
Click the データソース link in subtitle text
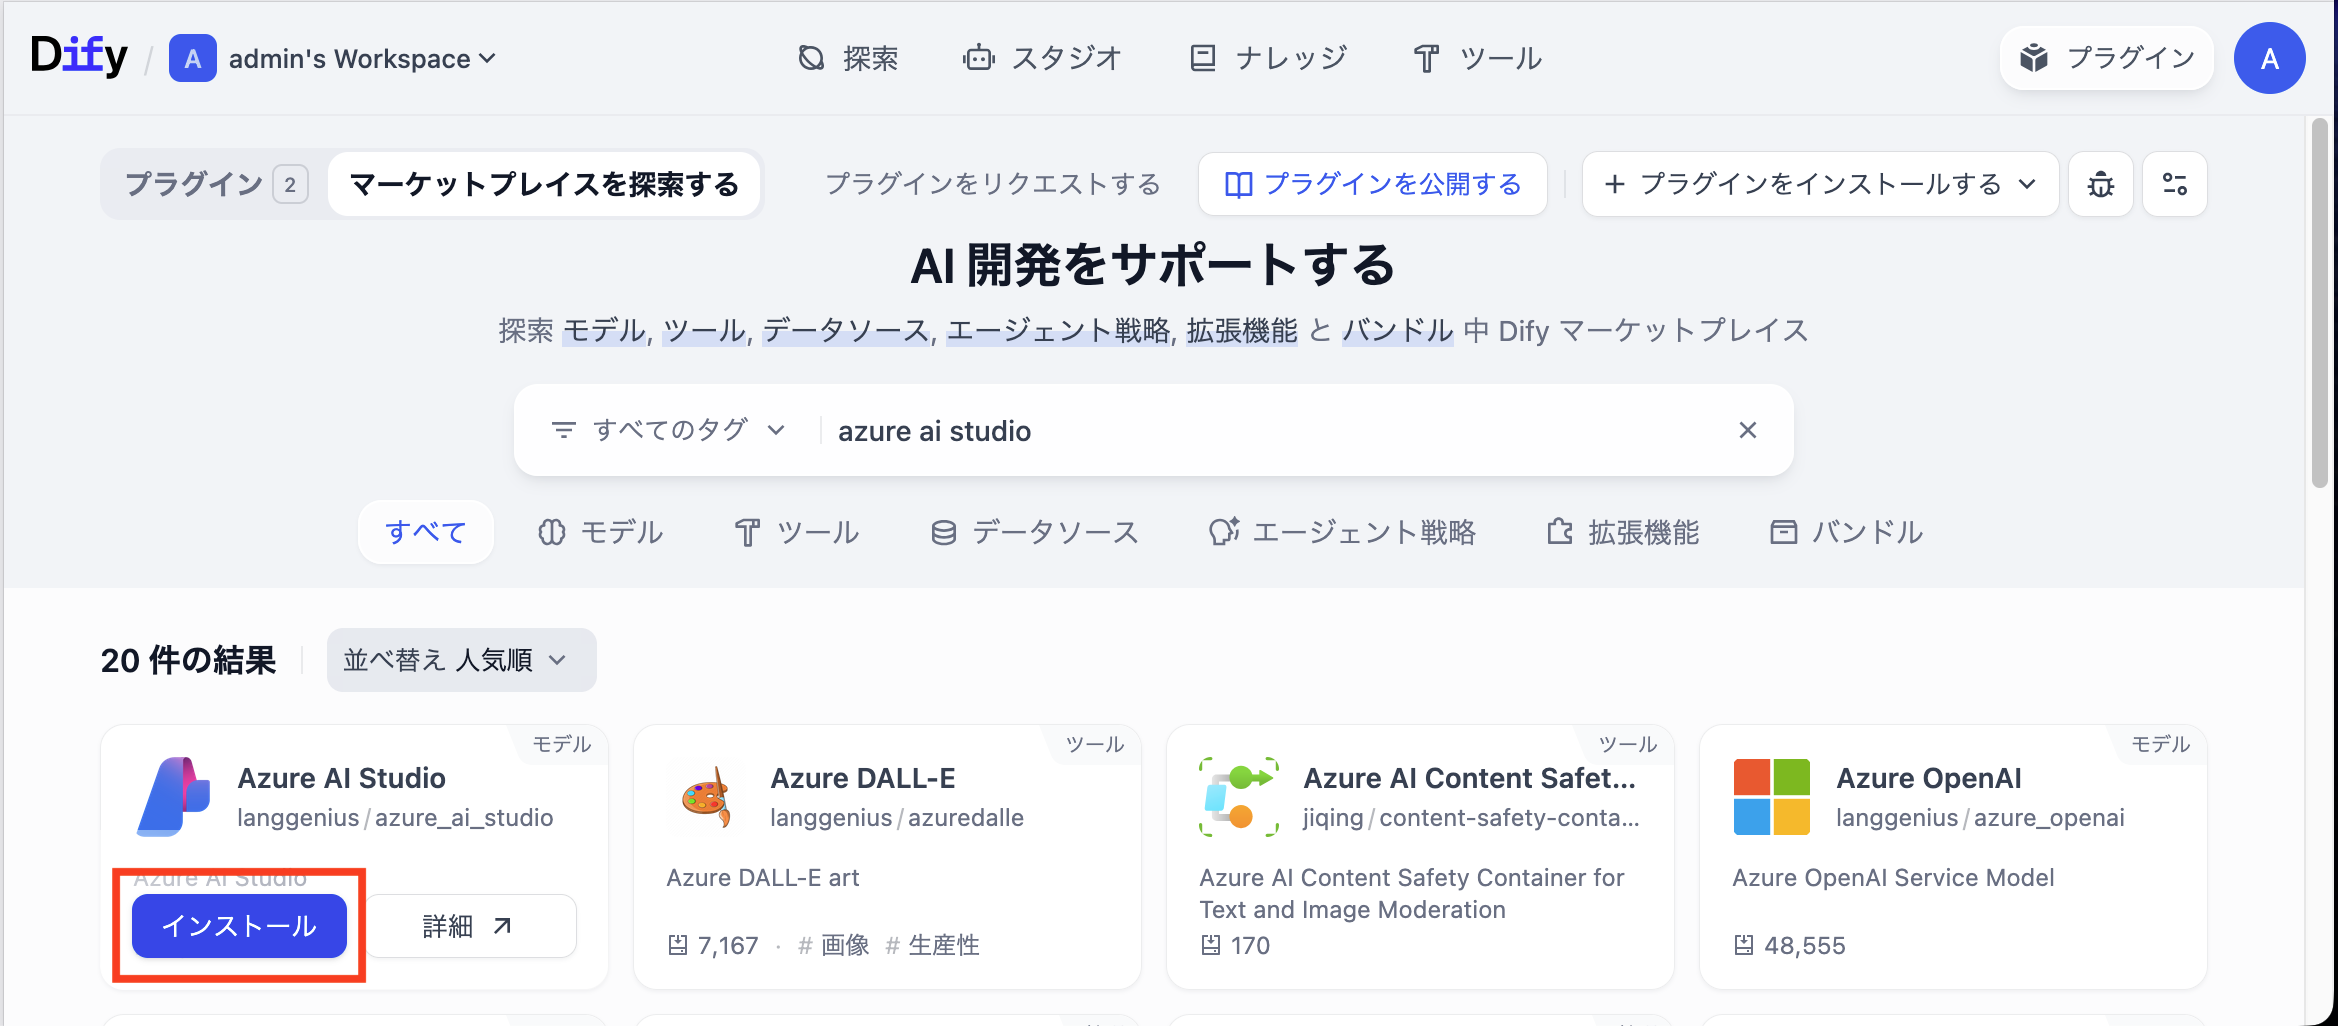coord(846,331)
